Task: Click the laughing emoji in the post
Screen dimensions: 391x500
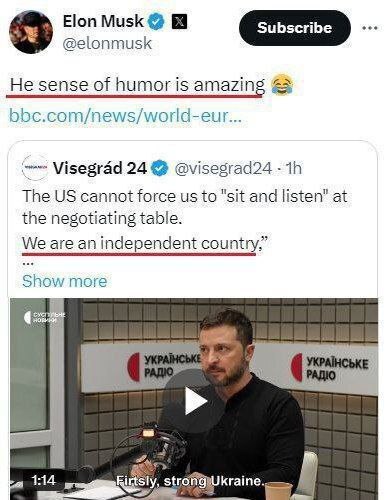Action: pyautogui.click(x=282, y=85)
